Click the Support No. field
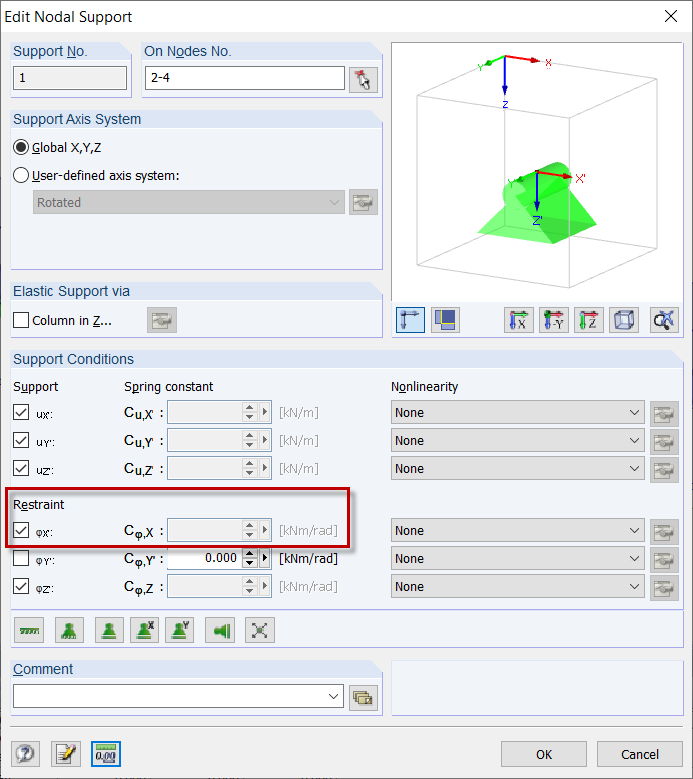 tap(70, 78)
